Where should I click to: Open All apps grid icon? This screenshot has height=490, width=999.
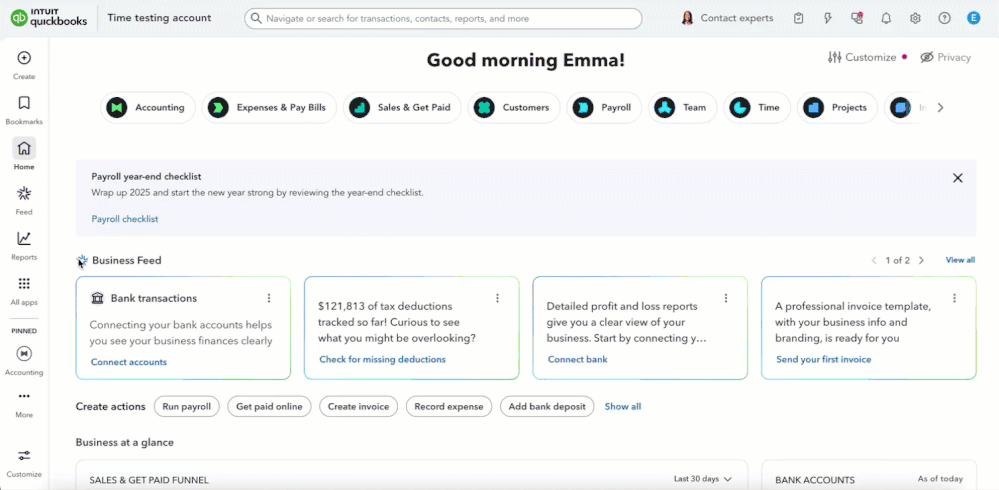[24, 284]
